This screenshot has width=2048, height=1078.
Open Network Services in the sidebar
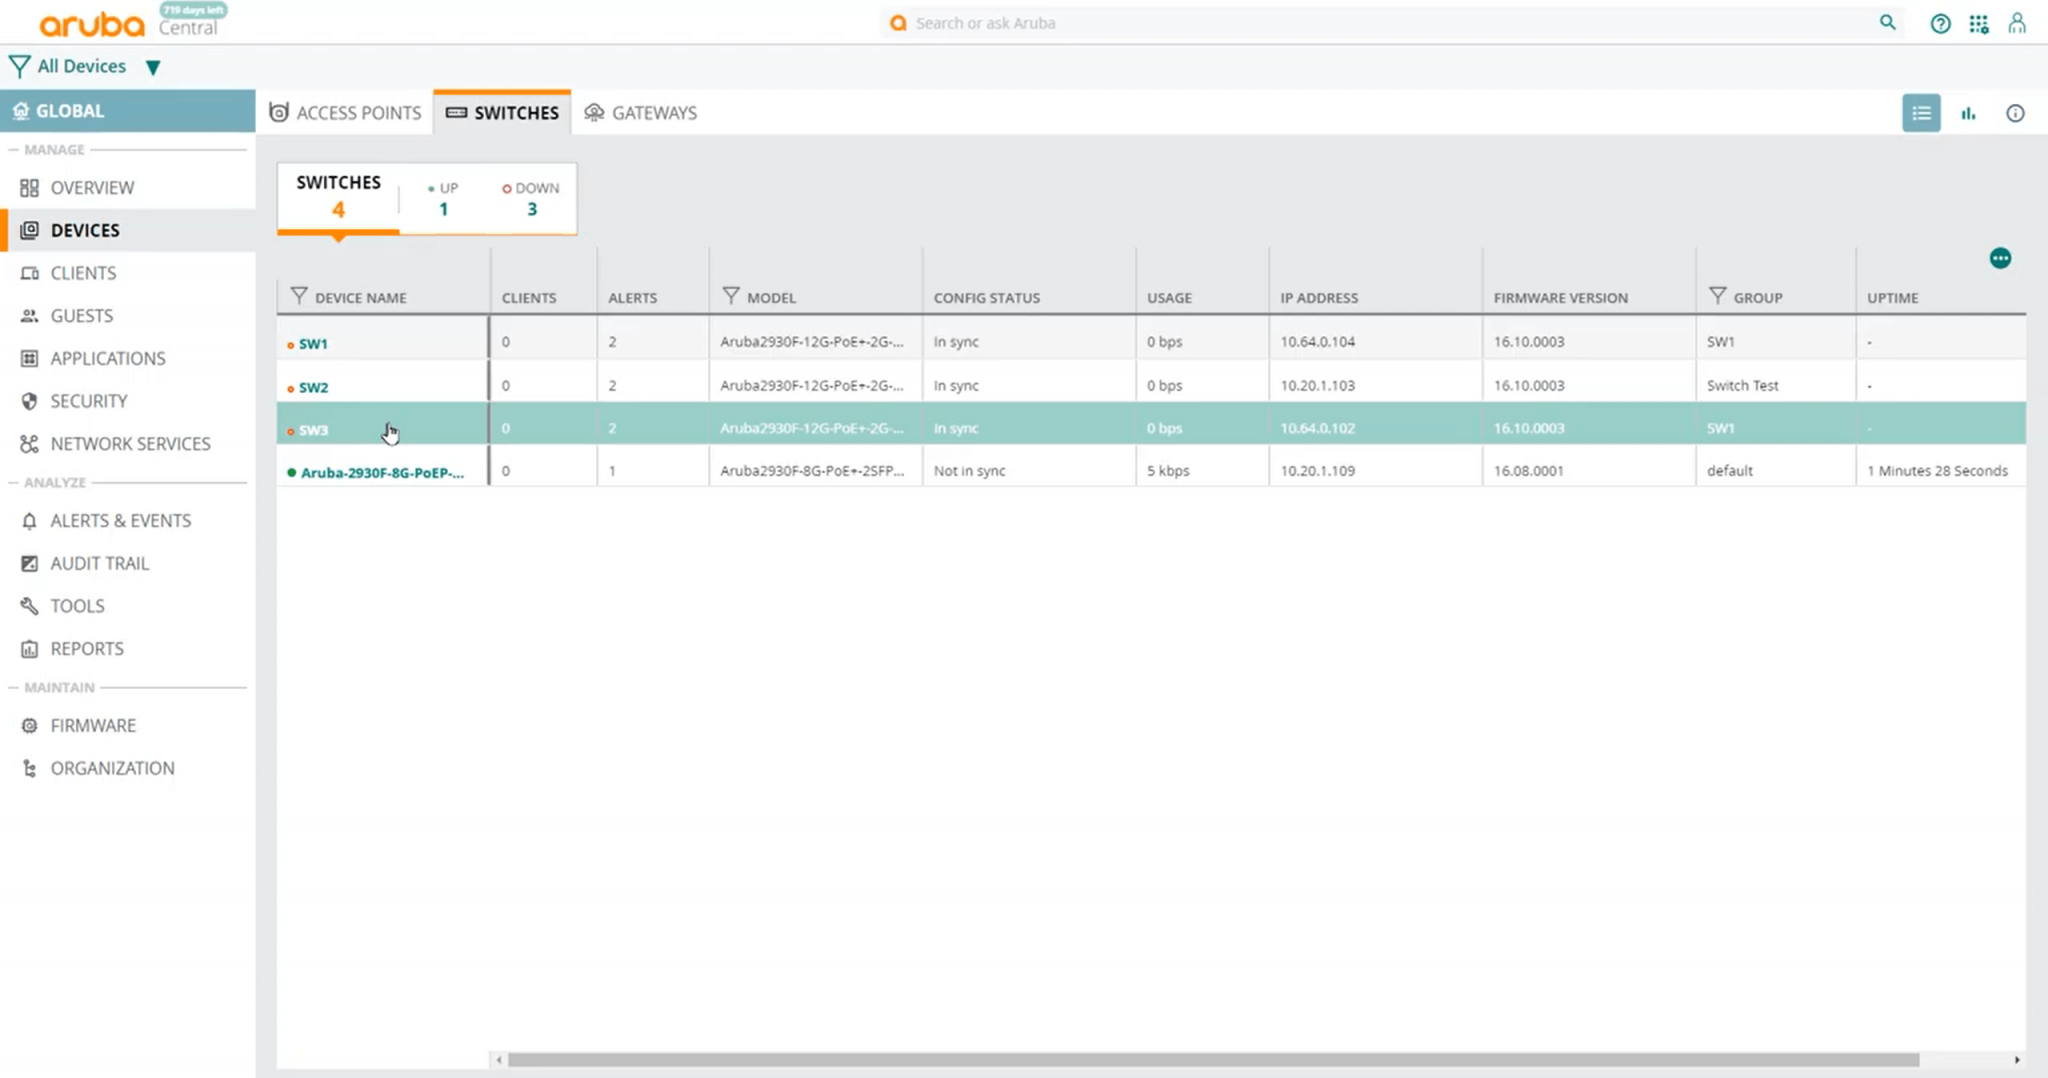pyautogui.click(x=128, y=444)
